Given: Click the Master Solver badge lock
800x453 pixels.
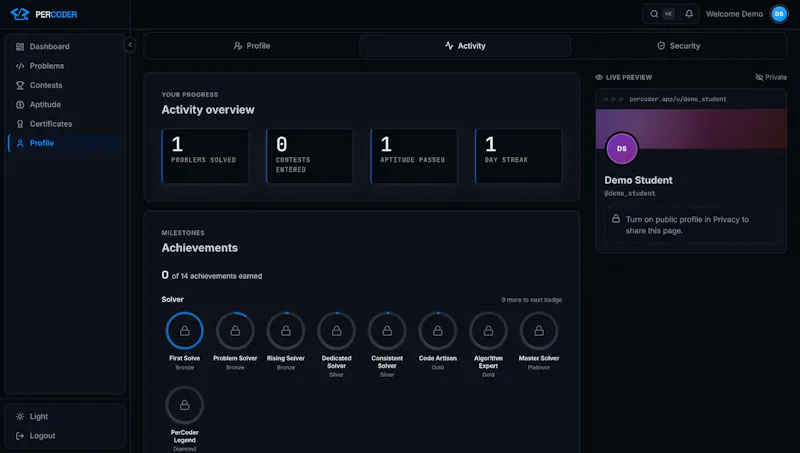Looking at the screenshot, I should point(539,331).
